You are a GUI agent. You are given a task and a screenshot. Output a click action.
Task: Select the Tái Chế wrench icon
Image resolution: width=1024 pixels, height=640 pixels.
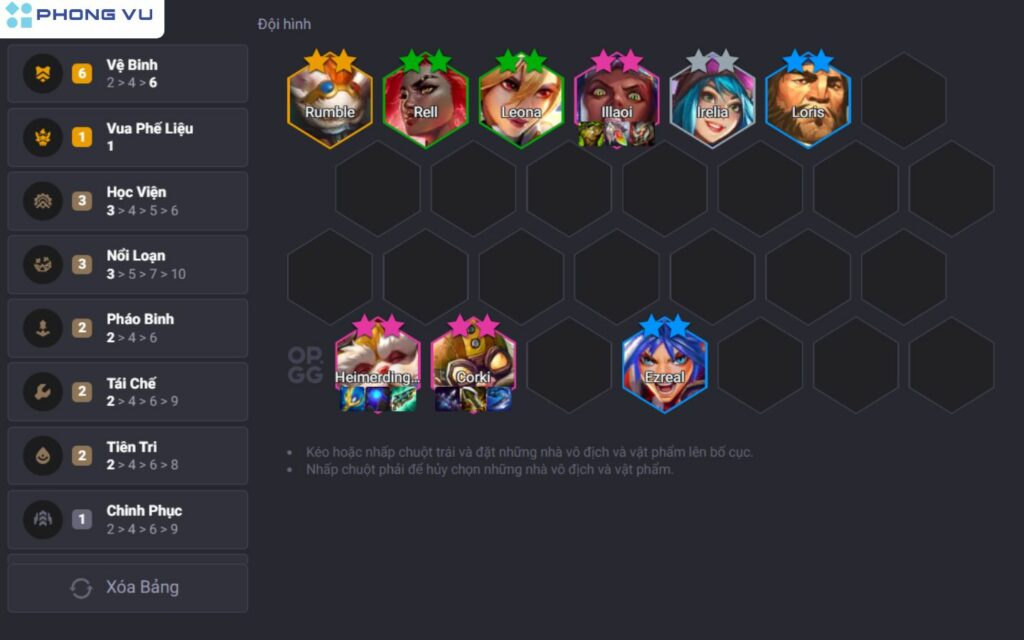(43, 392)
